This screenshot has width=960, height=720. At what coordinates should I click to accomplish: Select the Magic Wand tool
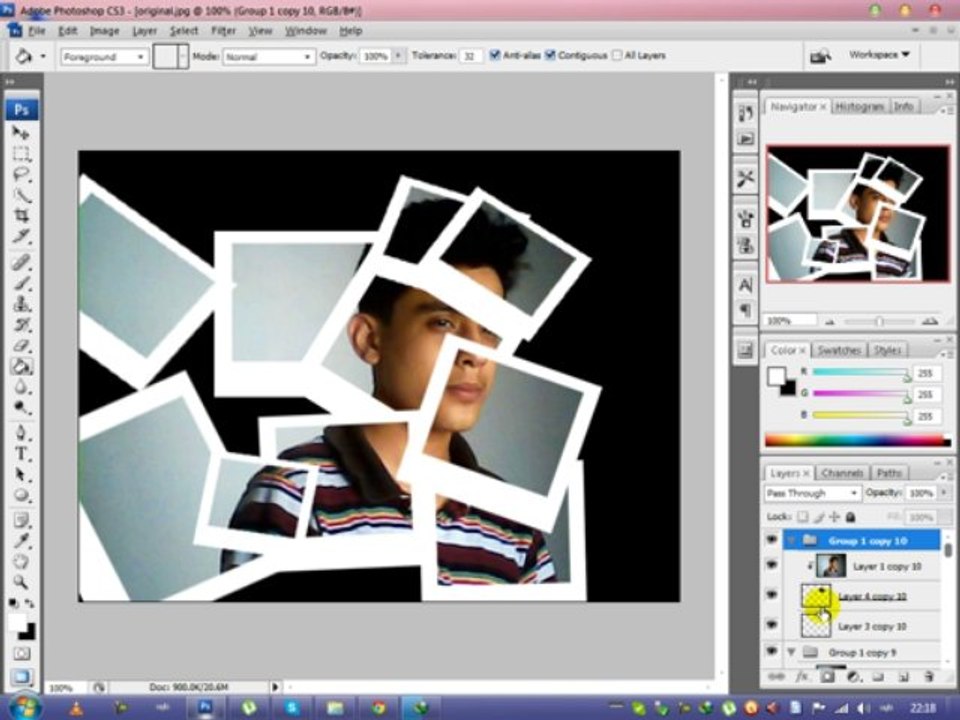coord(21,195)
